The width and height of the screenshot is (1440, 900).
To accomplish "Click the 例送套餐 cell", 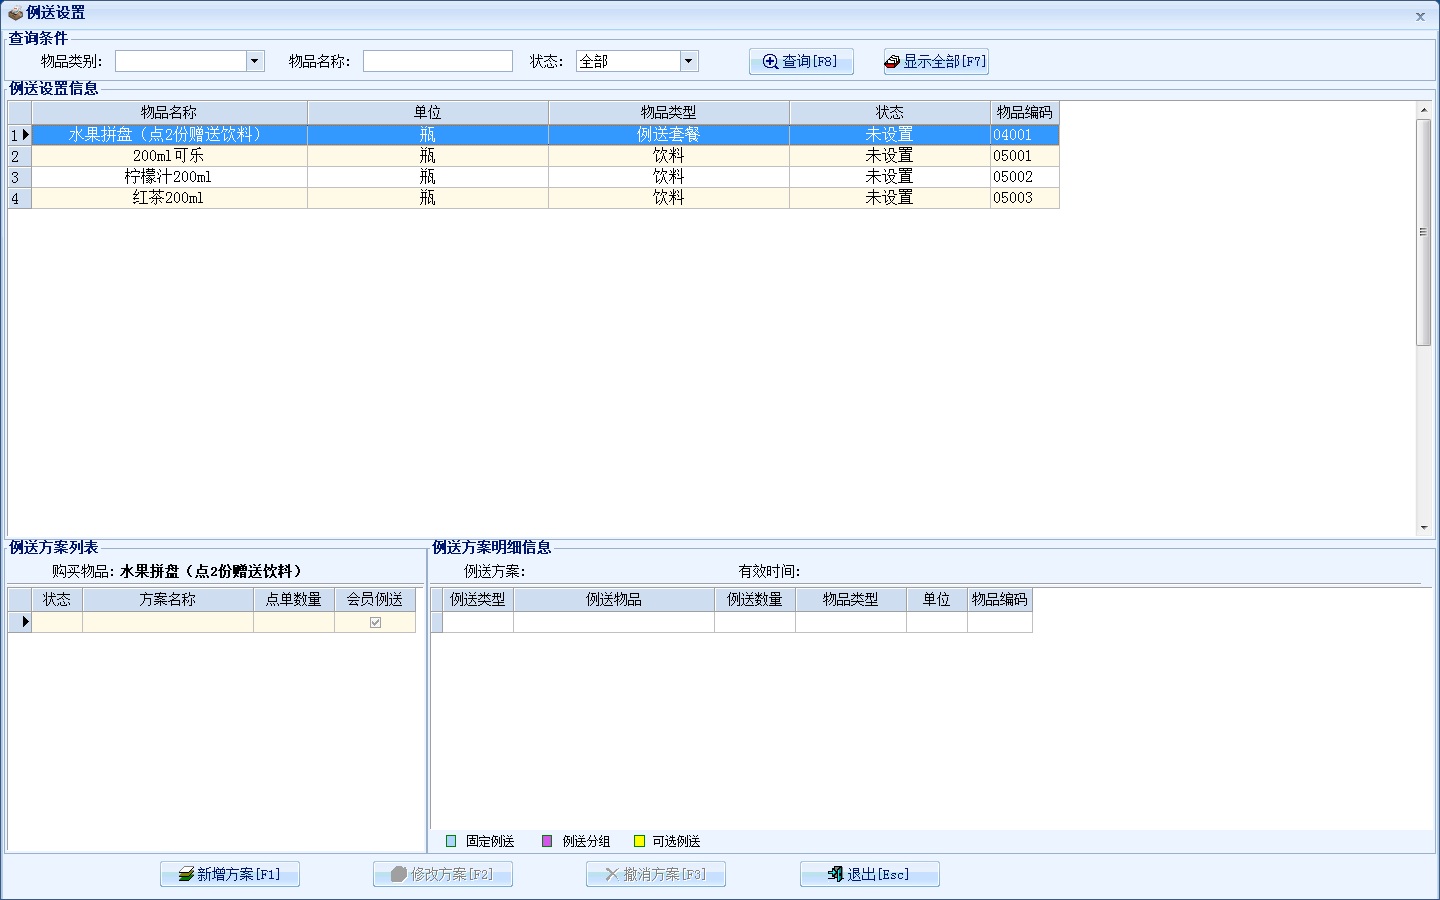I will tap(669, 134).
